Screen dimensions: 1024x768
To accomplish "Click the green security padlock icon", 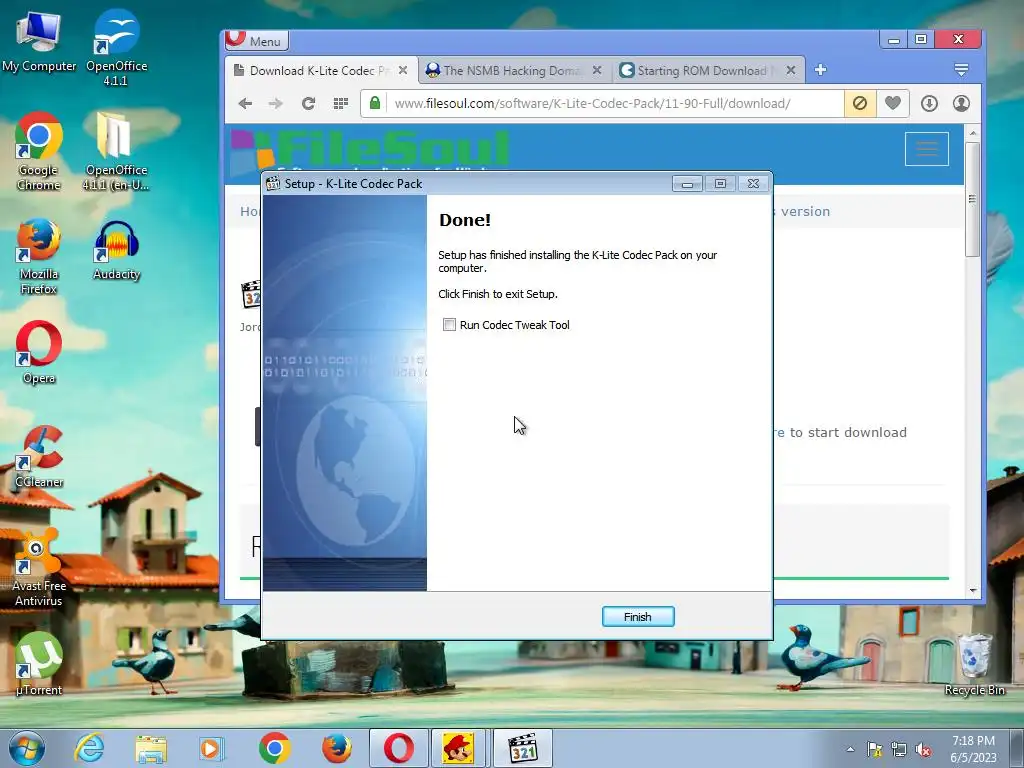I will click(x=375, y=103).
